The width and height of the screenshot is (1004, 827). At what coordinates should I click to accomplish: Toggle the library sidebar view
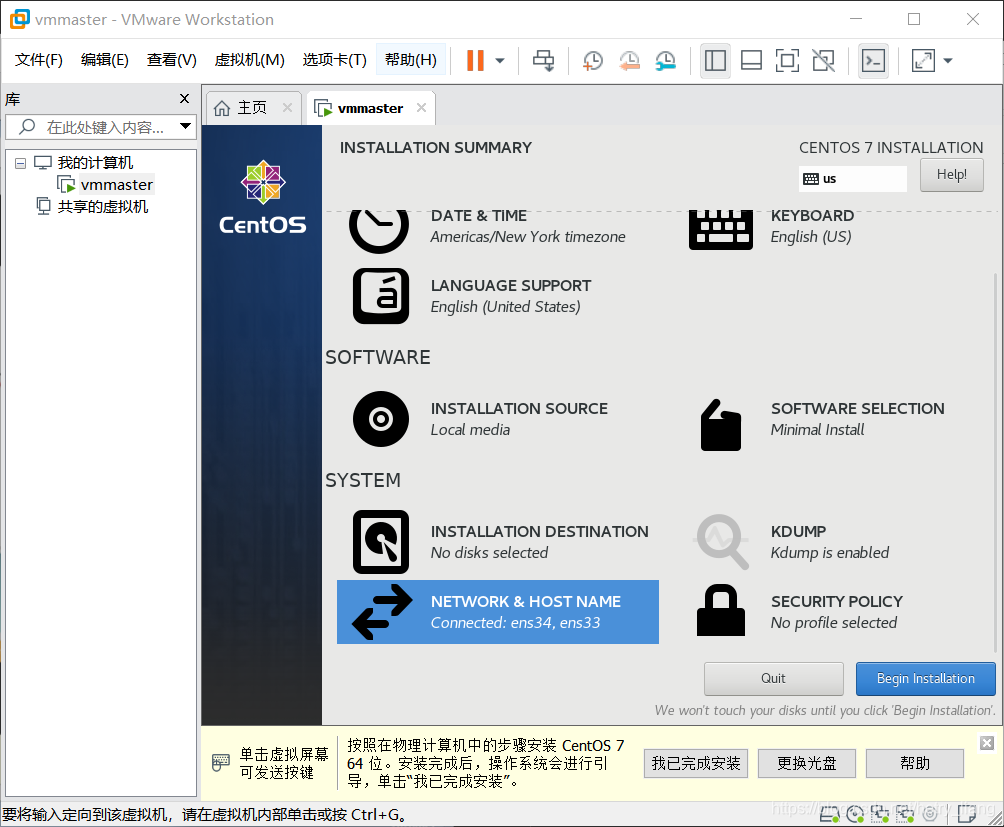[715, 61]
